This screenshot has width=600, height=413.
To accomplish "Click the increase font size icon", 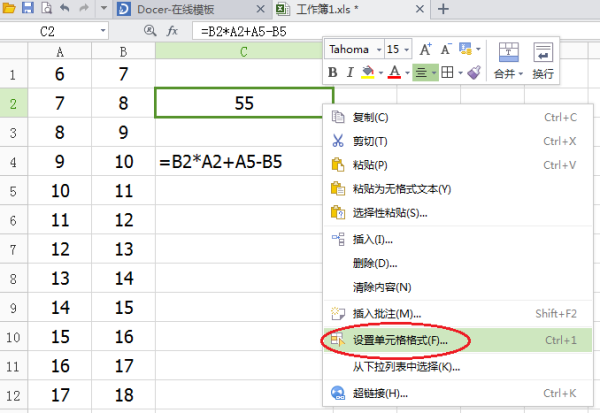I will [426, 49].
